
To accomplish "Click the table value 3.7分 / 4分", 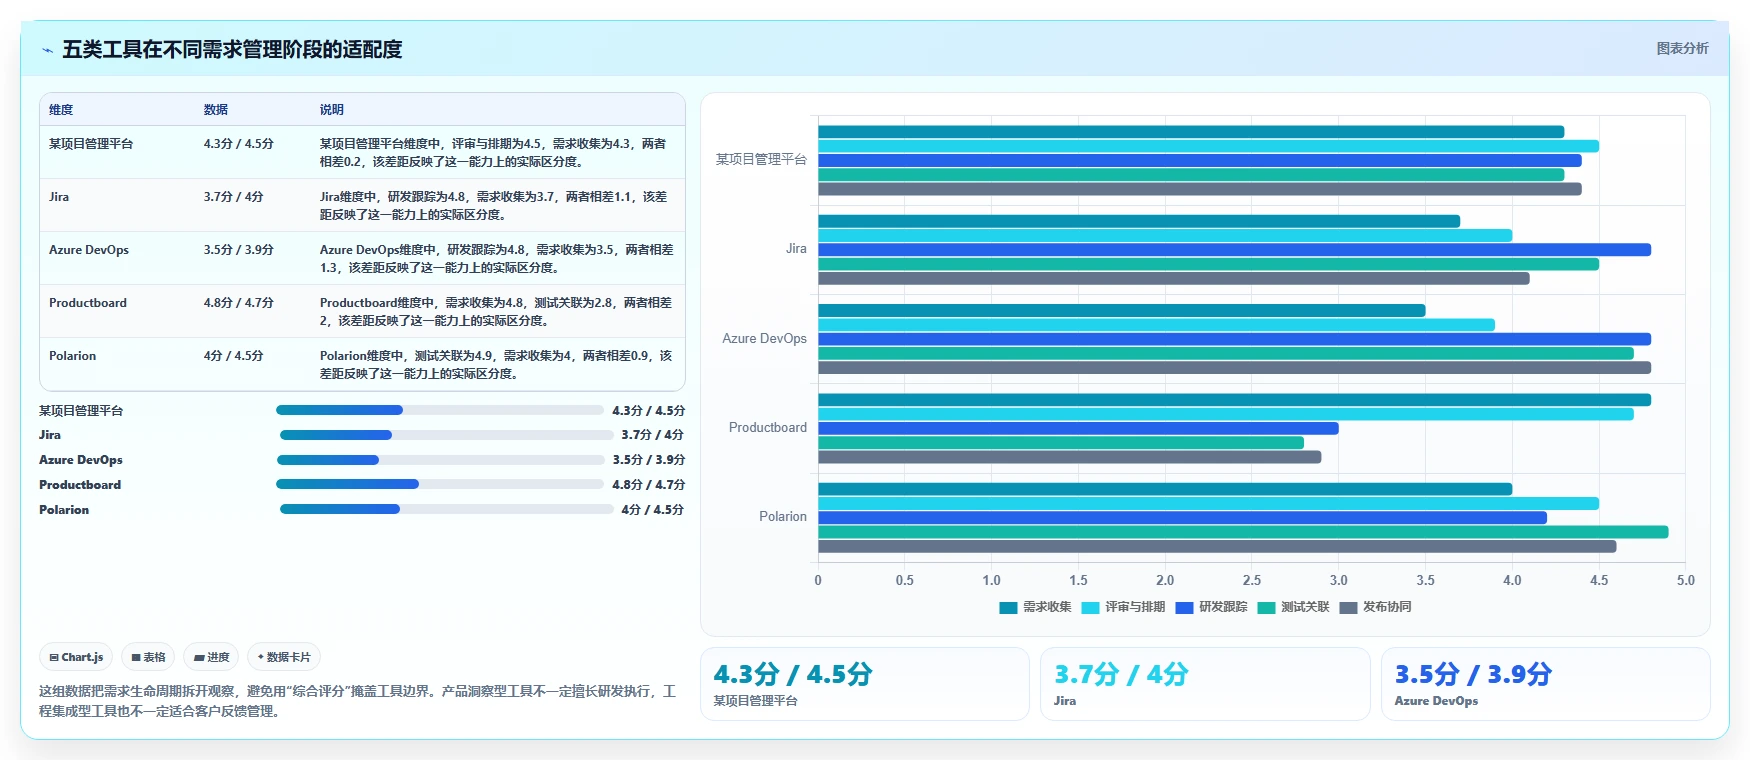I will (x=234, y=197).
